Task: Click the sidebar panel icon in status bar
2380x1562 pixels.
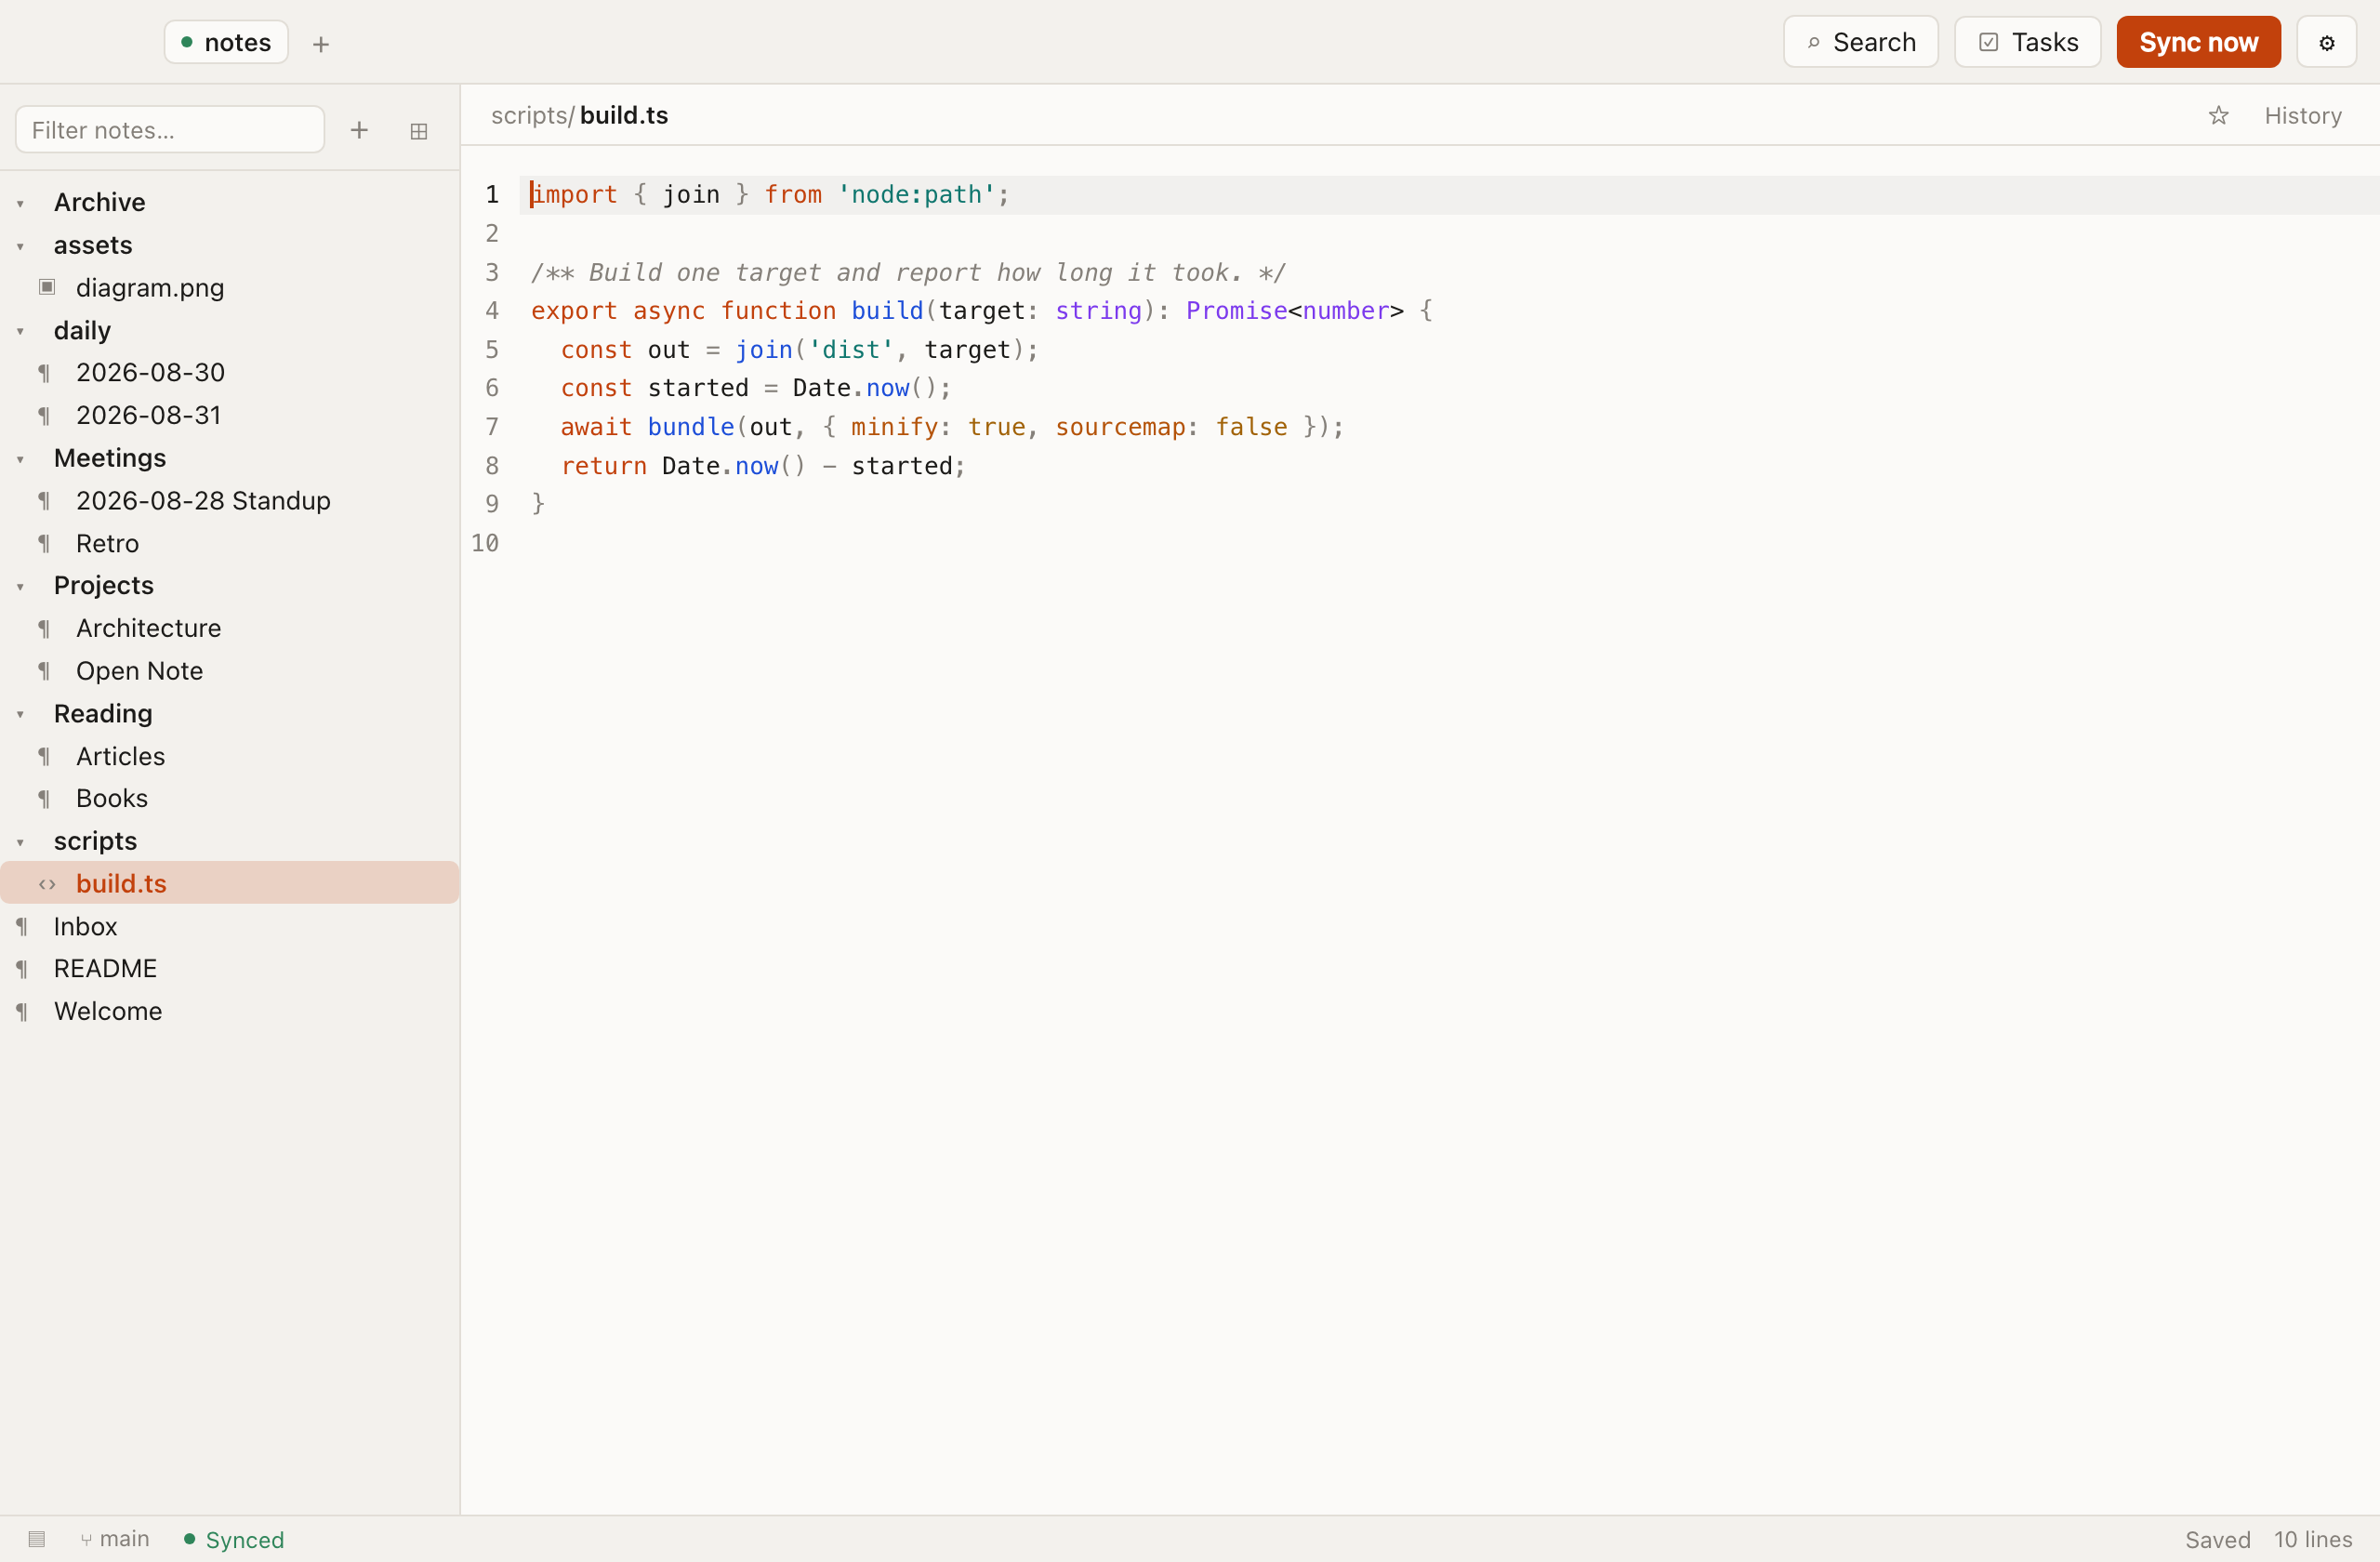Action: click(x=37, y=1539)
